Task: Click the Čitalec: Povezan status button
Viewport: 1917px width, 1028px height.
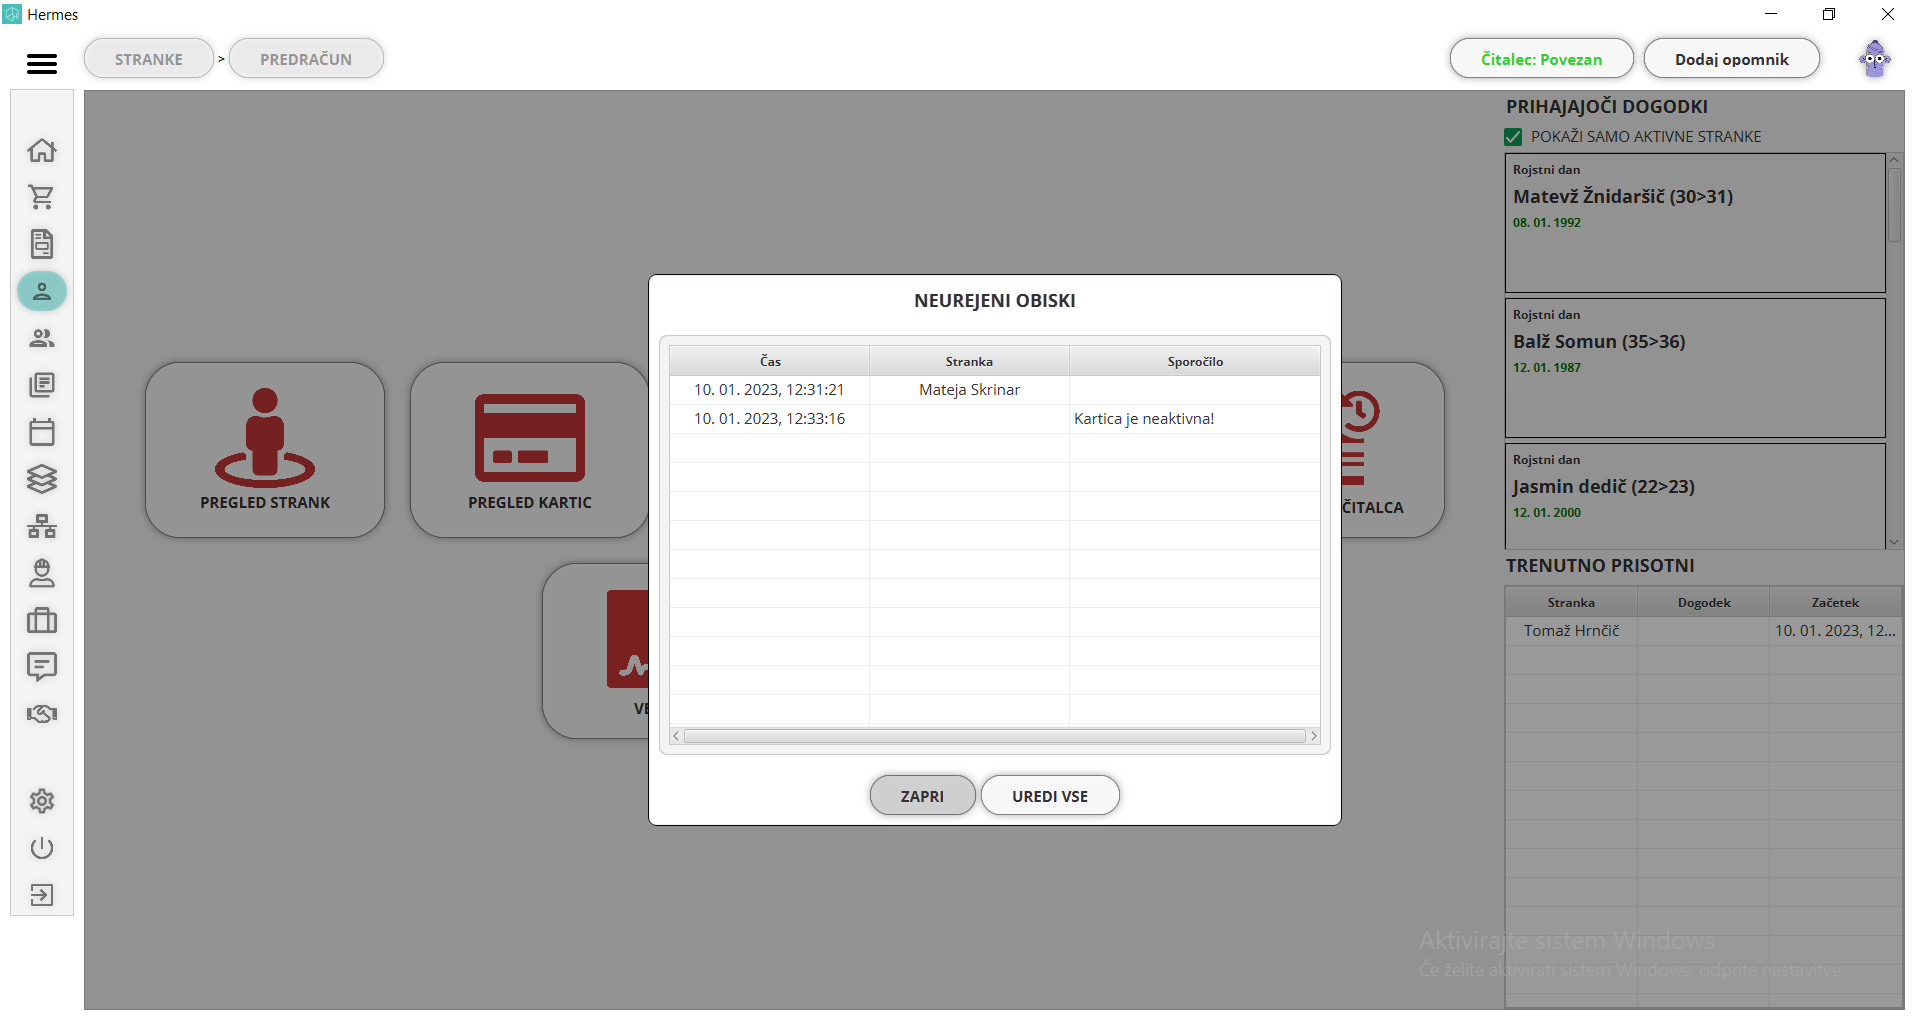Action: [1541, 59]
